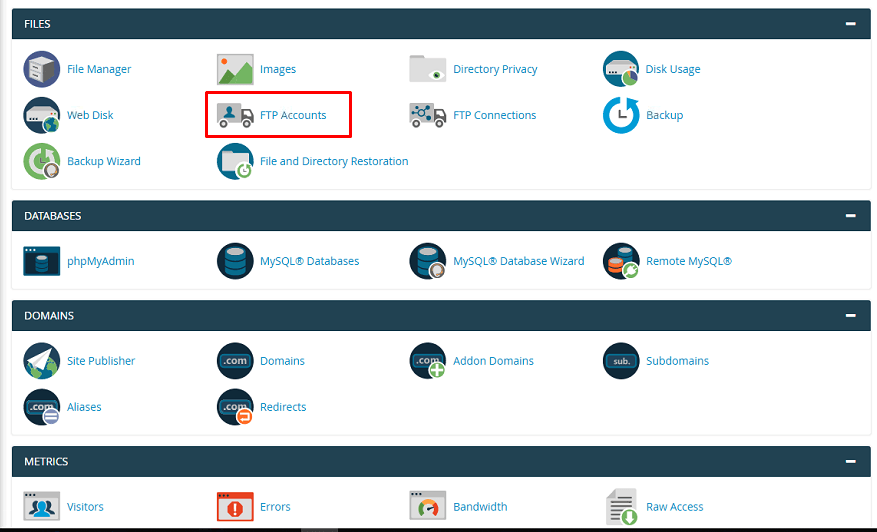The height and width of the screenshot is (532, 877).
Task: Open the Remote MySQL icon
Action: tap(621, 261)
